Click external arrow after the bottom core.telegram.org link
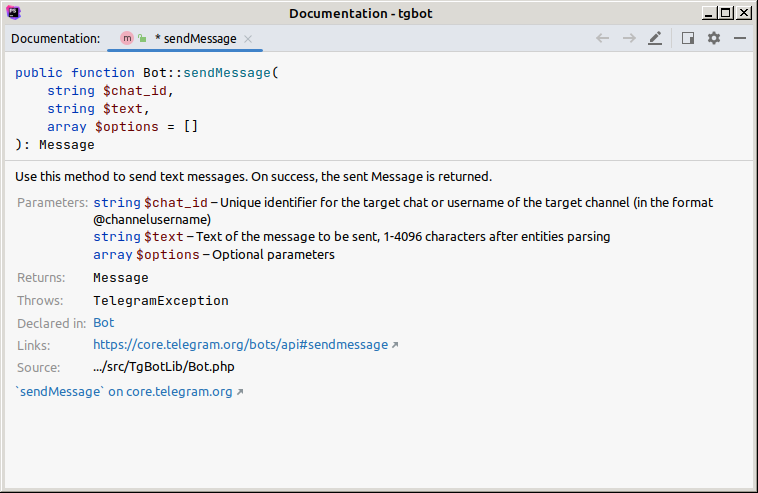758x493 pixels. point(240,392)
